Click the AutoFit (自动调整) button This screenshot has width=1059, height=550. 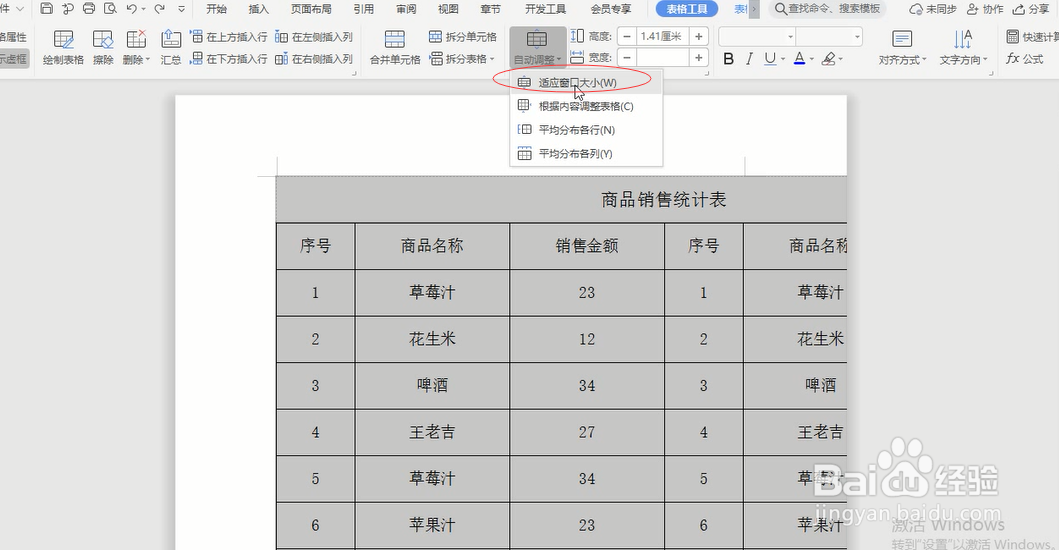[x=538, y=47]
